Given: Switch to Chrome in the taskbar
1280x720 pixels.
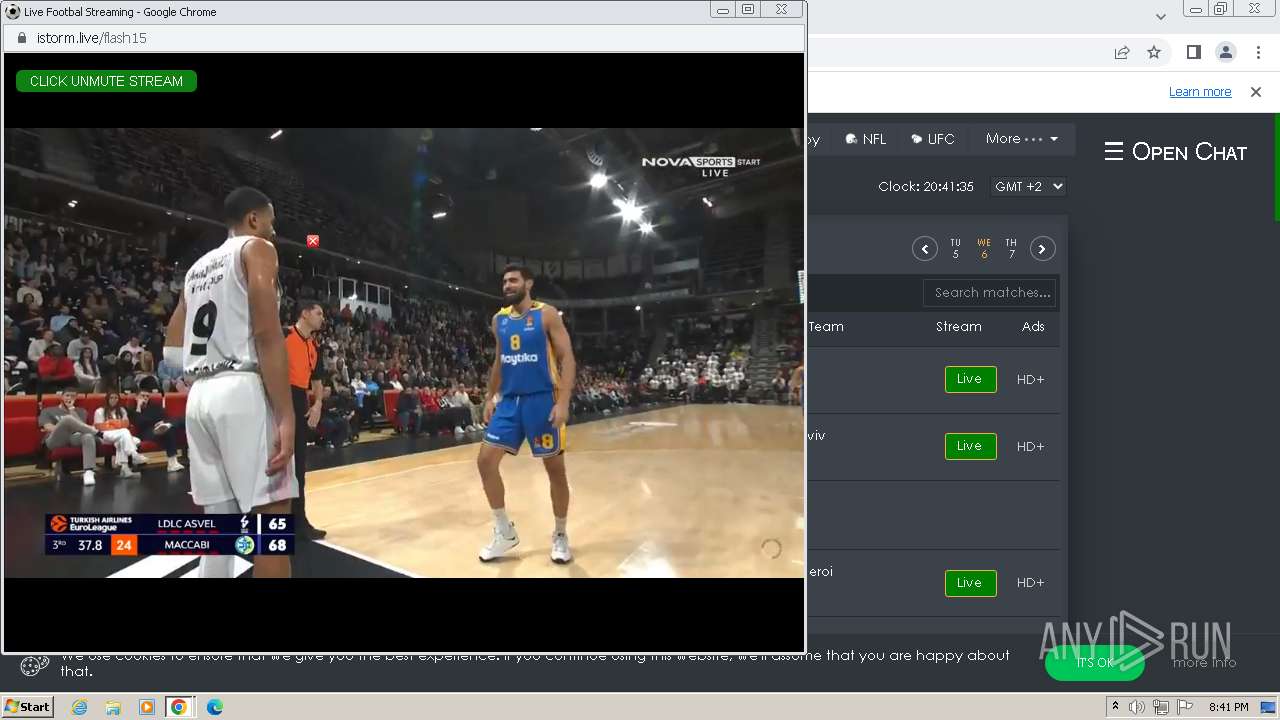Looking at the screenshot, I should point(179,707).
